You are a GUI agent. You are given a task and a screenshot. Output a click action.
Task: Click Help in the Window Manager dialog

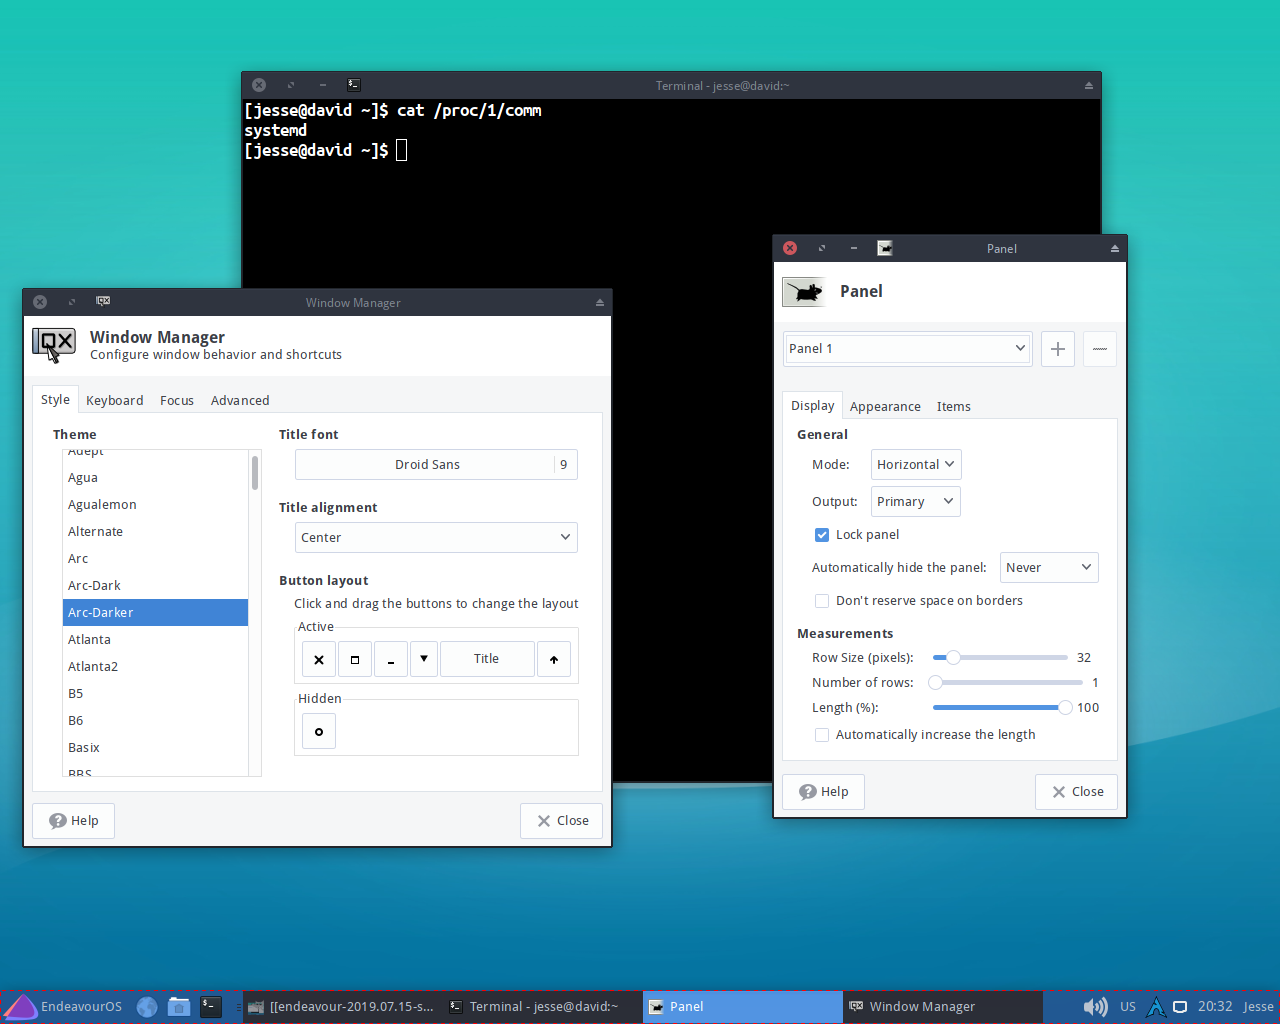[74, 821]
